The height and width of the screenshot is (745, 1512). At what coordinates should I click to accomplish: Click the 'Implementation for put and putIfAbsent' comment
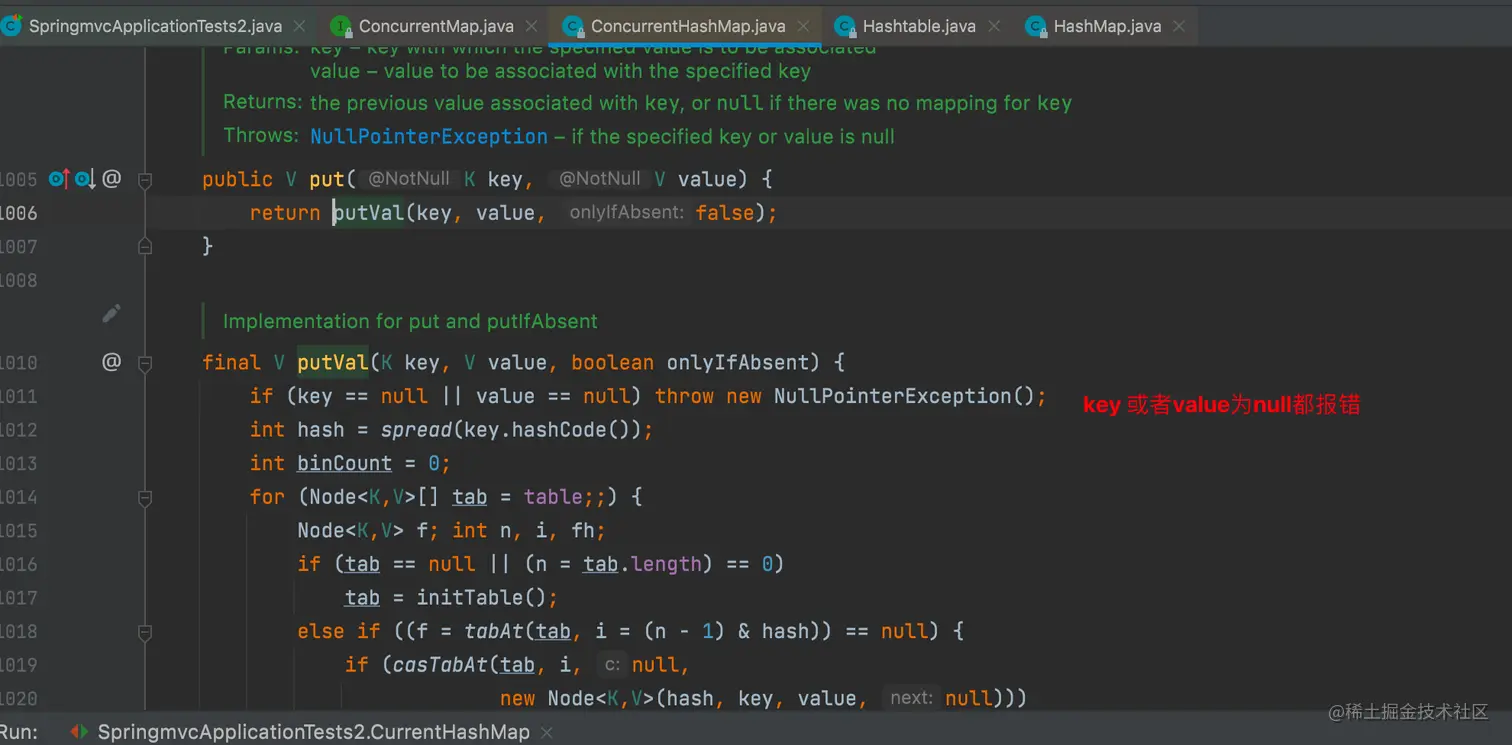click(x=410, y=321)
